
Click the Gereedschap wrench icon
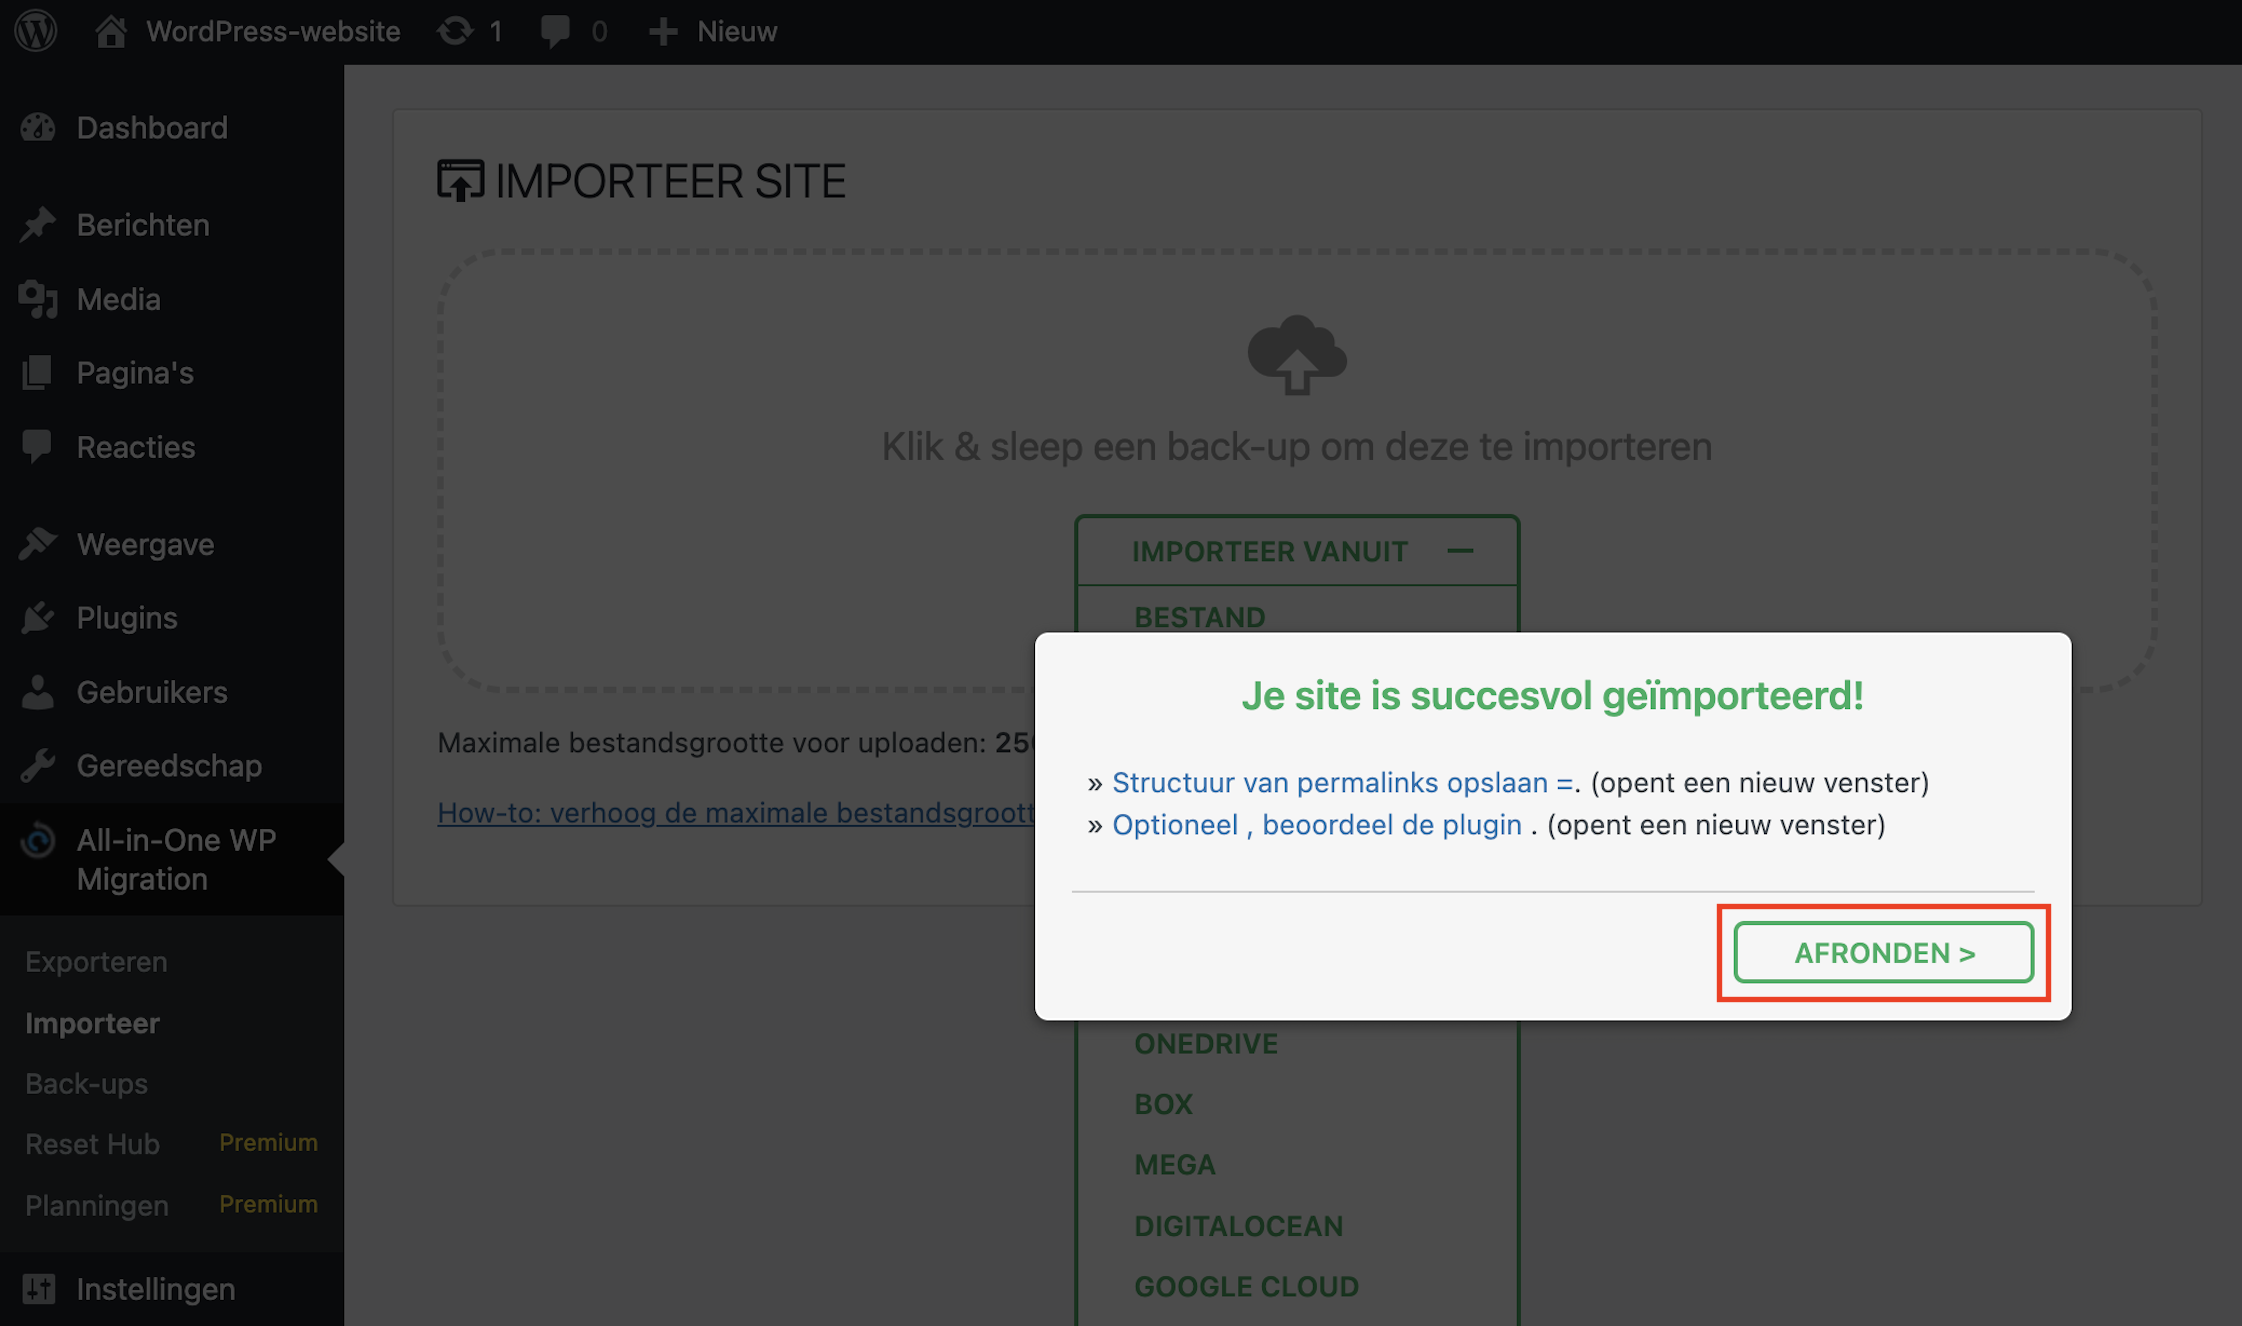[x=38, y=766]
